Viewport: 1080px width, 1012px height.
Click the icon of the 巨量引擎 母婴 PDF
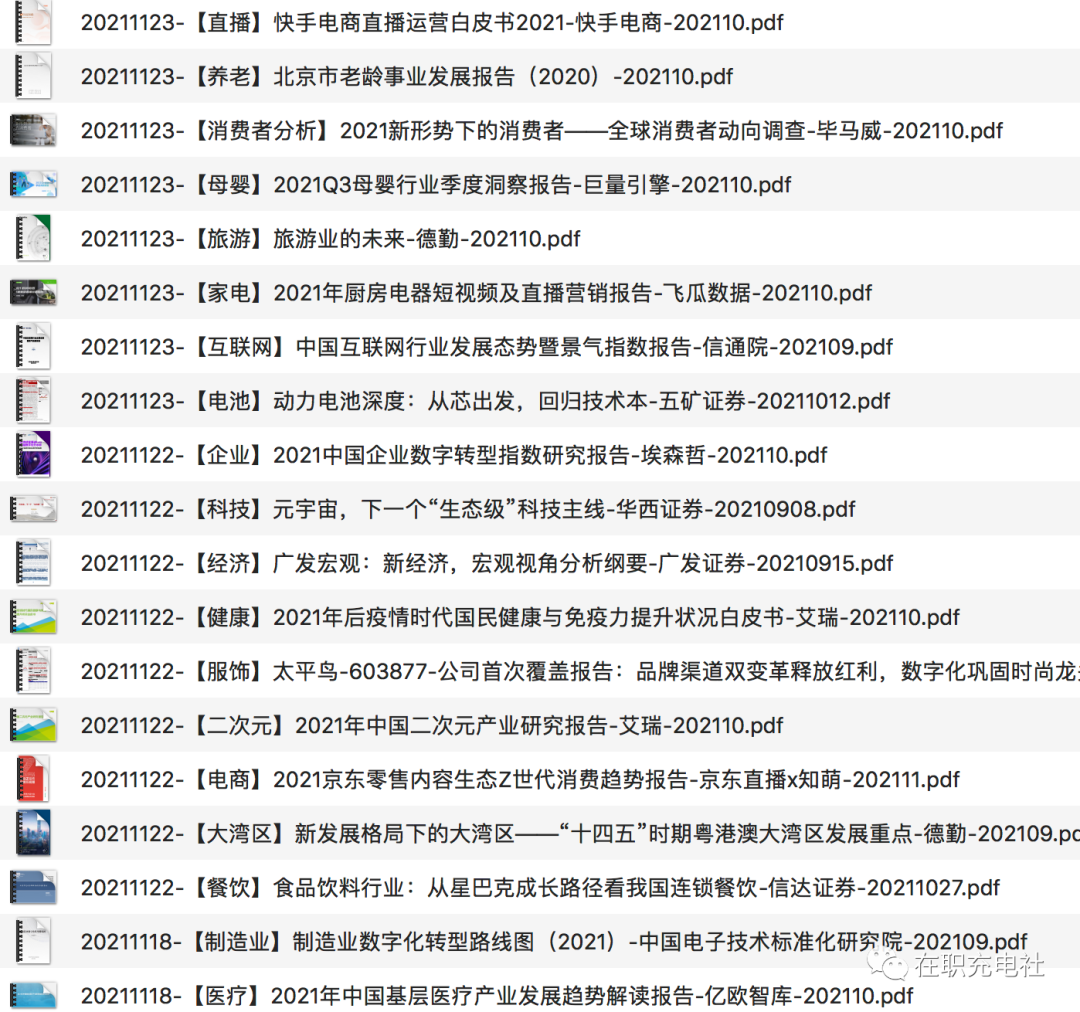(33, 184)
